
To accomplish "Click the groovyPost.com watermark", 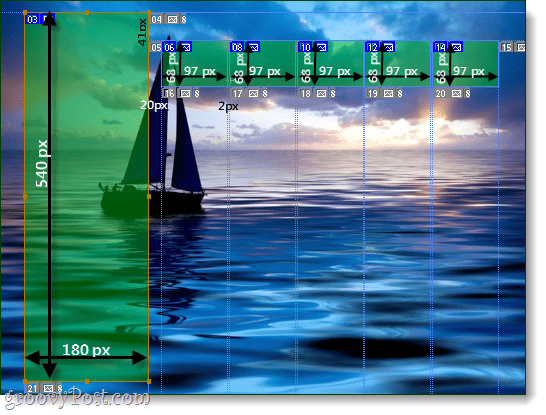I will pyautogui.click(x=77, y=398).
